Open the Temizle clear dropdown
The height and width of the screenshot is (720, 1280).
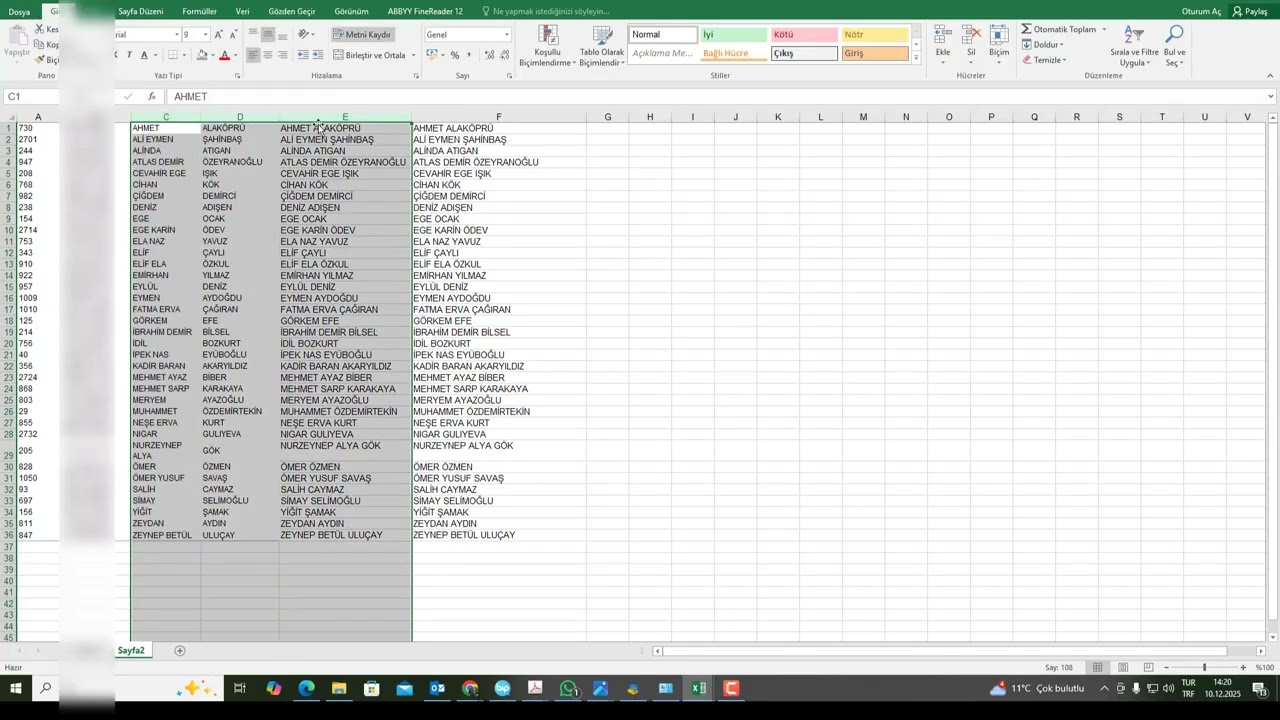(1044, 60)
